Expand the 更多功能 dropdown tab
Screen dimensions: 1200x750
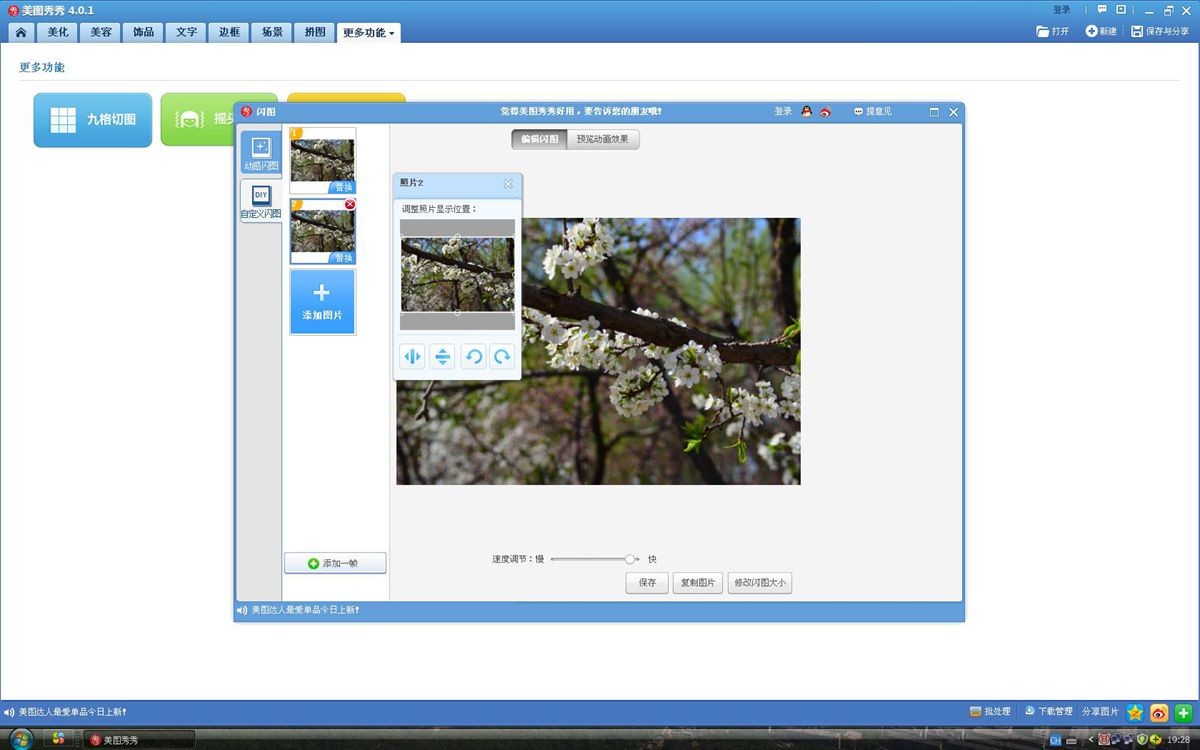pos(369,33)
